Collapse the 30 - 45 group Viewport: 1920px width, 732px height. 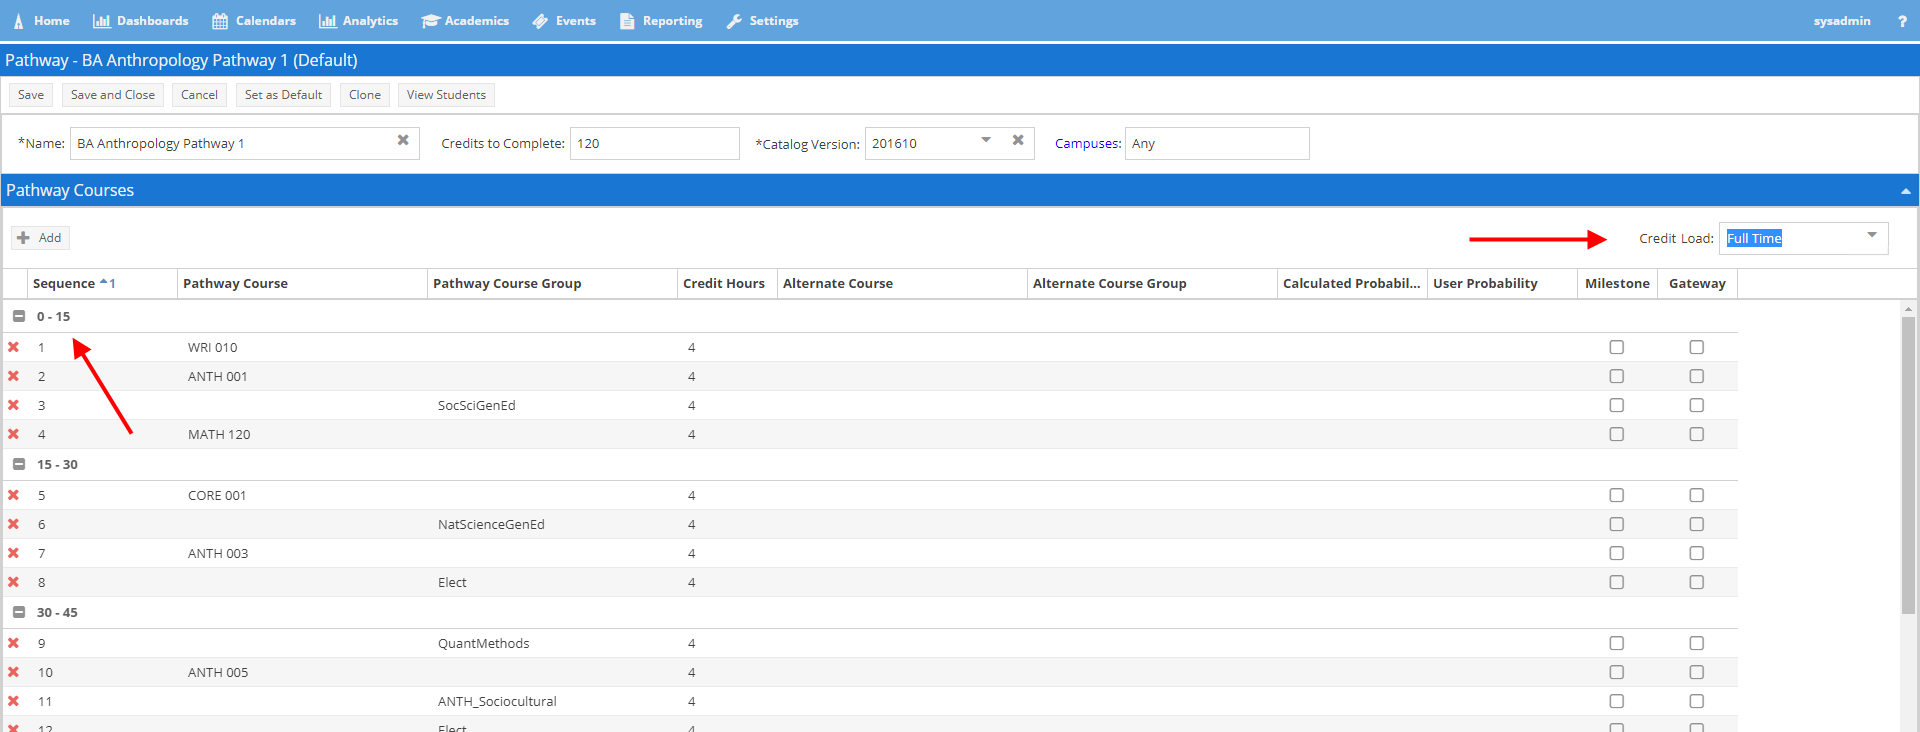(x=18, y=612)
